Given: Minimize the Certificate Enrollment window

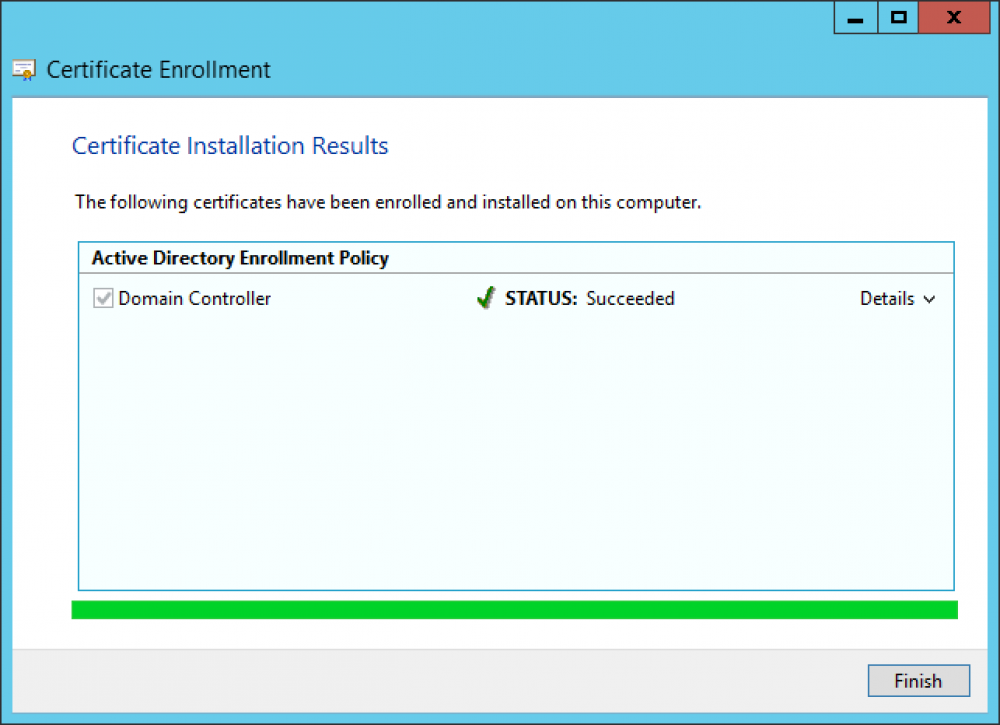Looking at the screenshot, I should [x=855, y=17].
